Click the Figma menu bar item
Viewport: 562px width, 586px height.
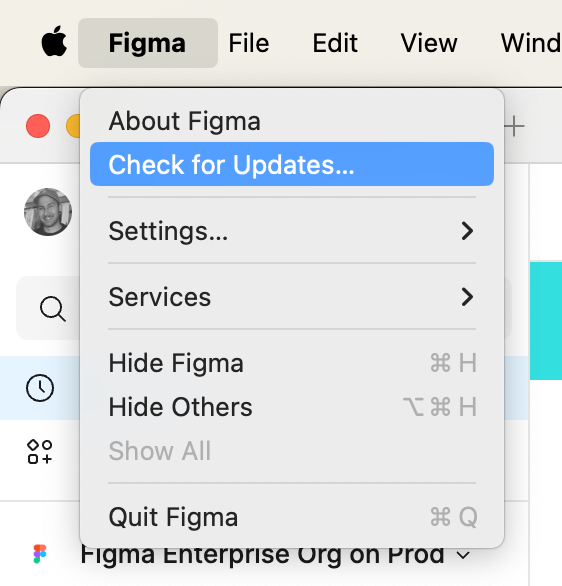tap(148, 43)
